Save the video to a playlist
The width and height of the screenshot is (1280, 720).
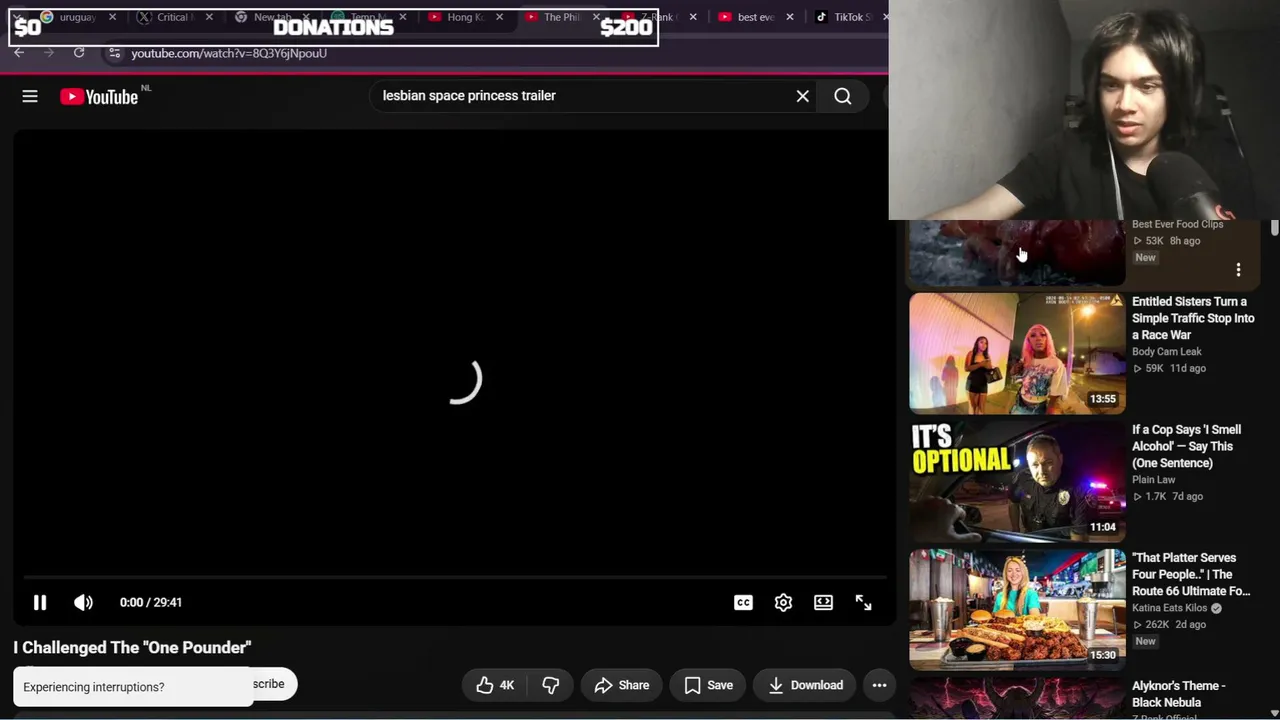pos(708,685)
